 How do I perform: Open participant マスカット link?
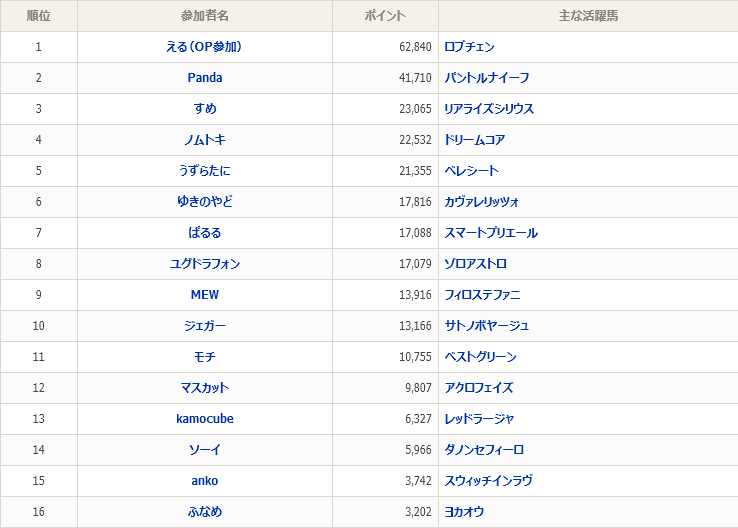(205, 388)
